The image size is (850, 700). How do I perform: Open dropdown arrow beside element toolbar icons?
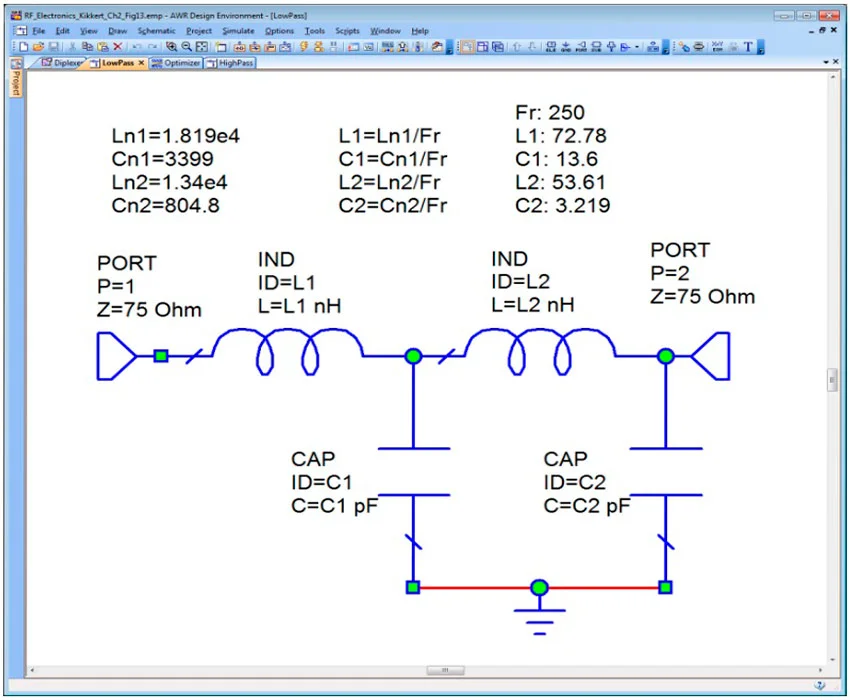point(637,47)
